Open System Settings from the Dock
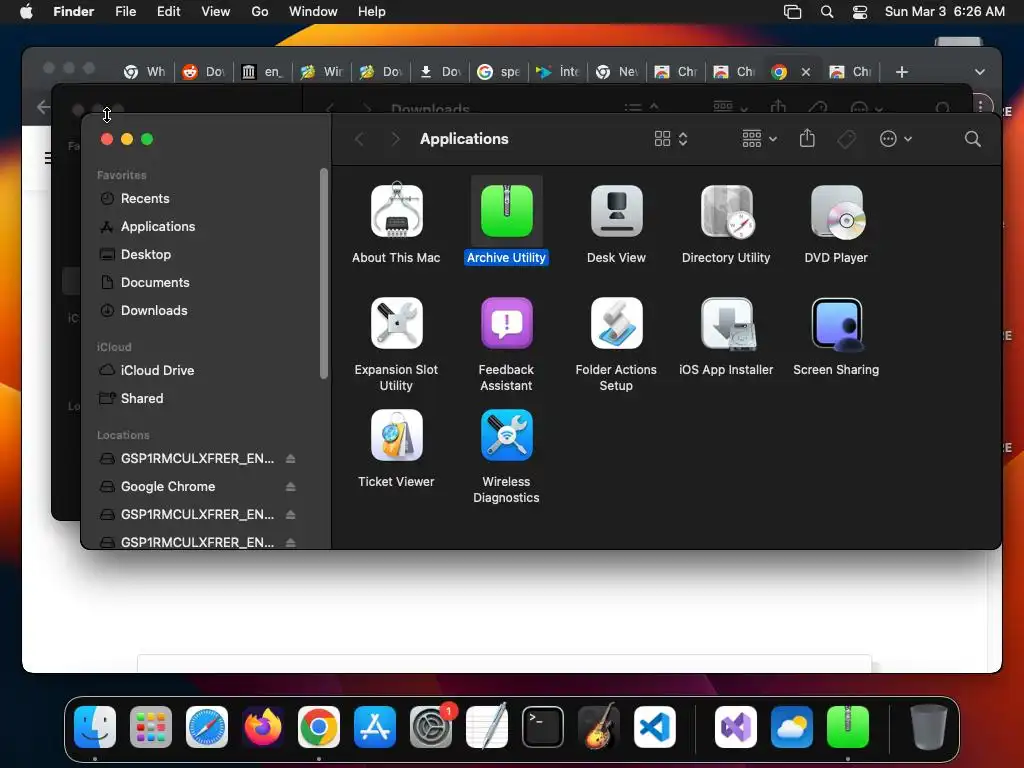 (431, 727)
